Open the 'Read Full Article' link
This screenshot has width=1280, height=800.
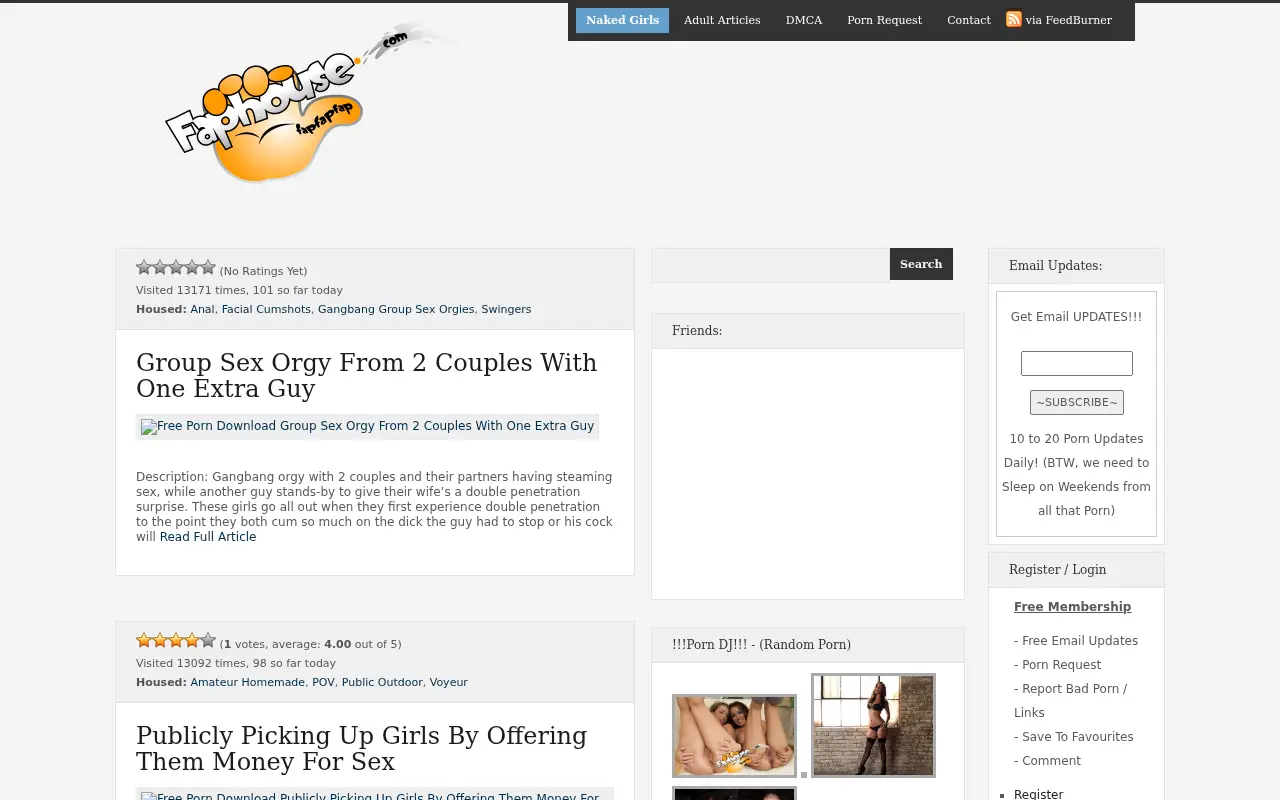[208, 537]
